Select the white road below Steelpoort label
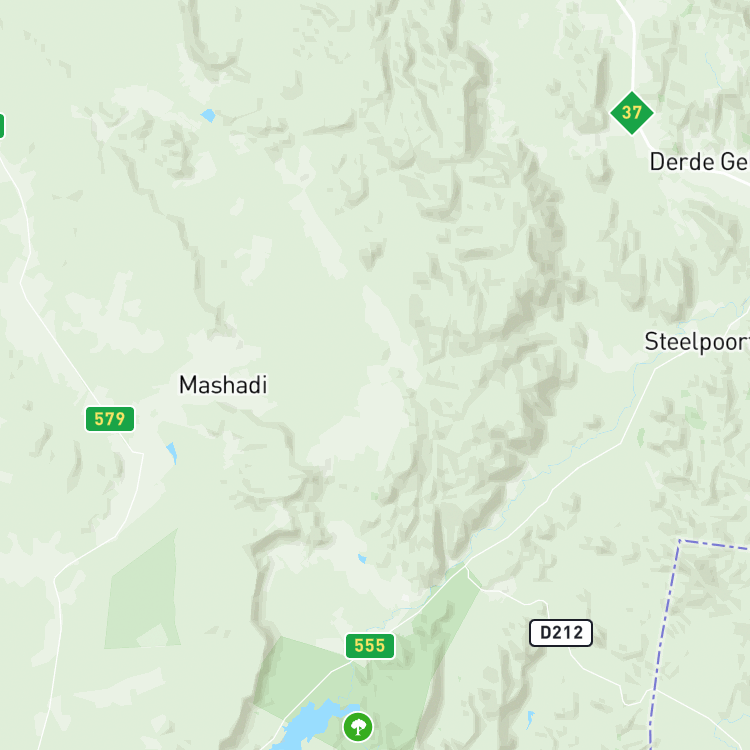The height and width of the screenshot is (750, 750). pos(636,407)
